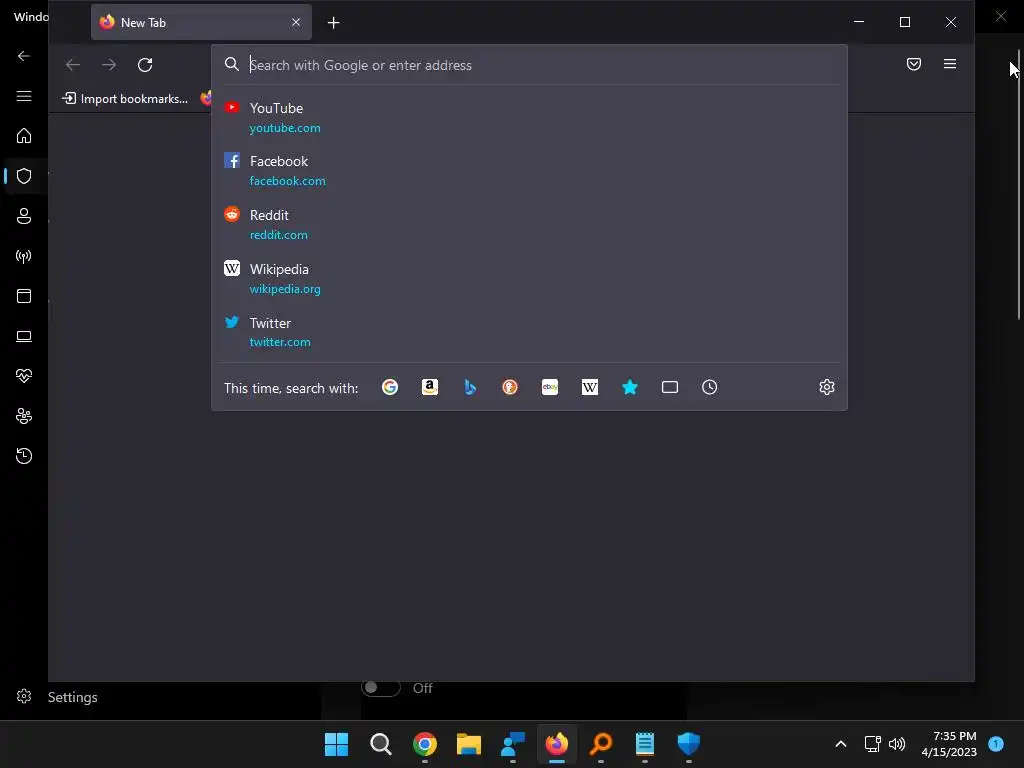Click Import bookmarks in bookmarks toolbar

pyautogui.click(x=125, y=99)
